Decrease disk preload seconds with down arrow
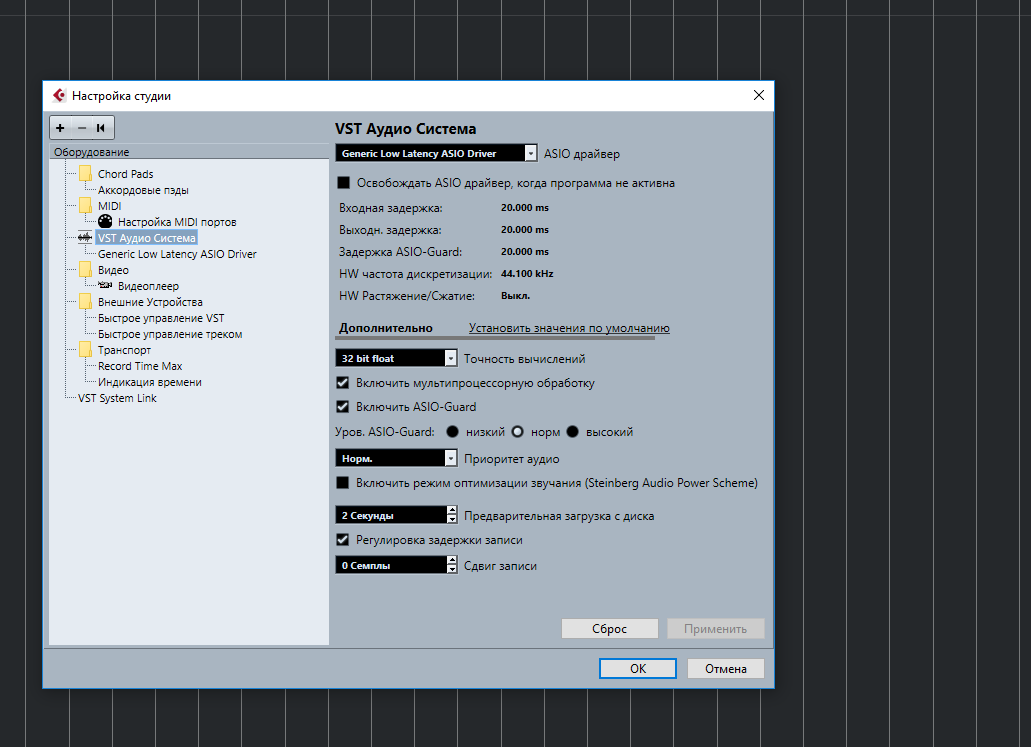 452,519
